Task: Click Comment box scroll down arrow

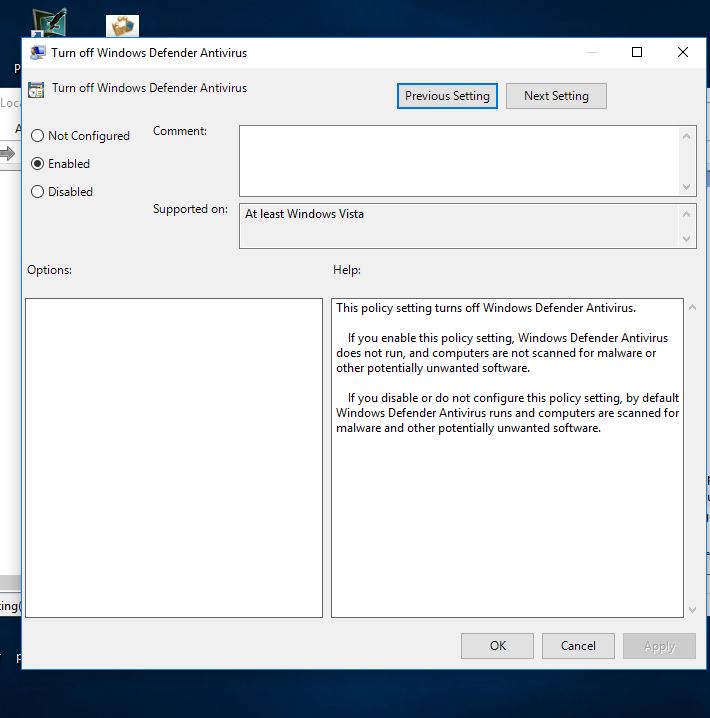Action: 686,186
